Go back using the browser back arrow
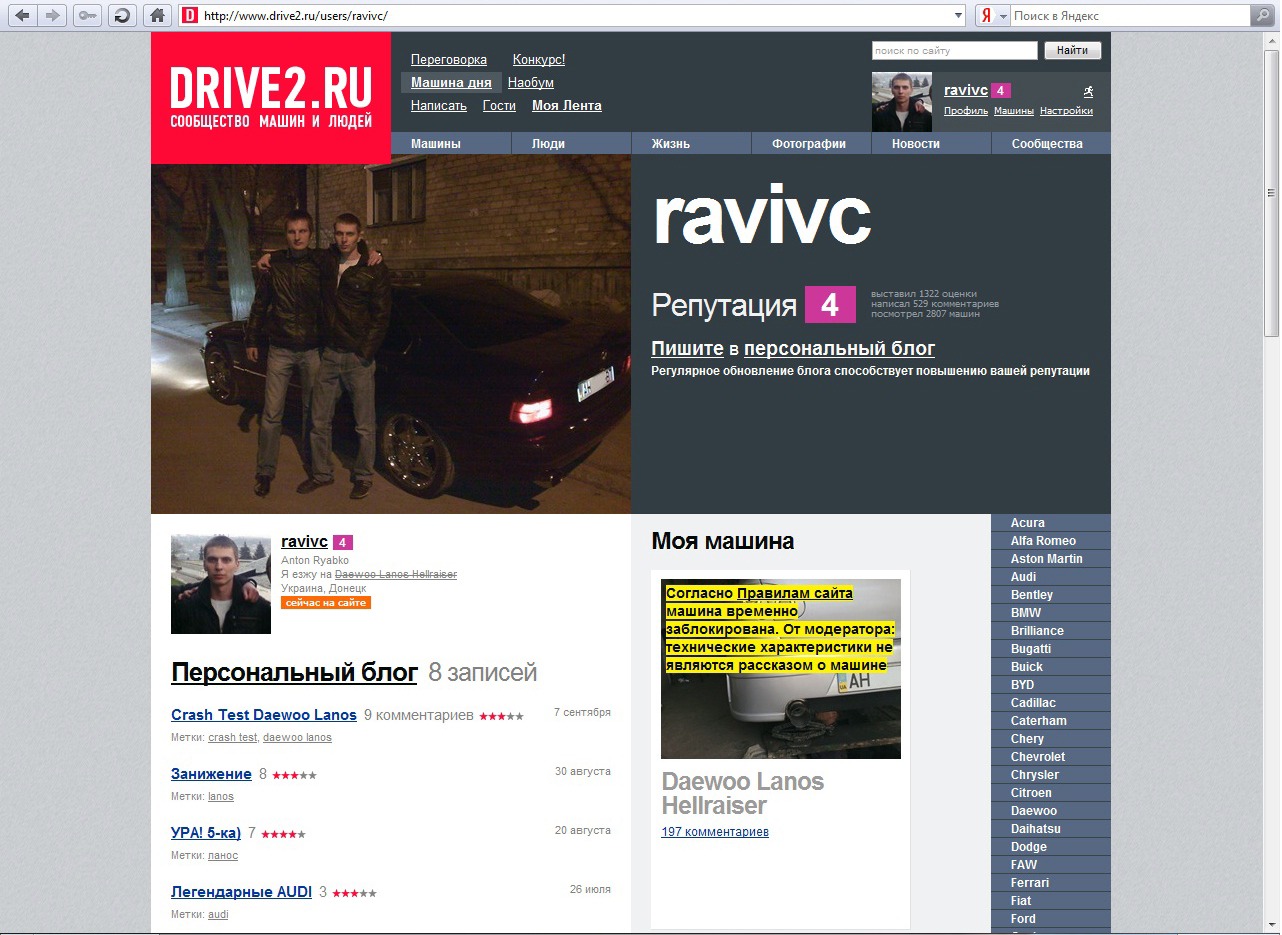1282x935 pixels. (22, 15)
